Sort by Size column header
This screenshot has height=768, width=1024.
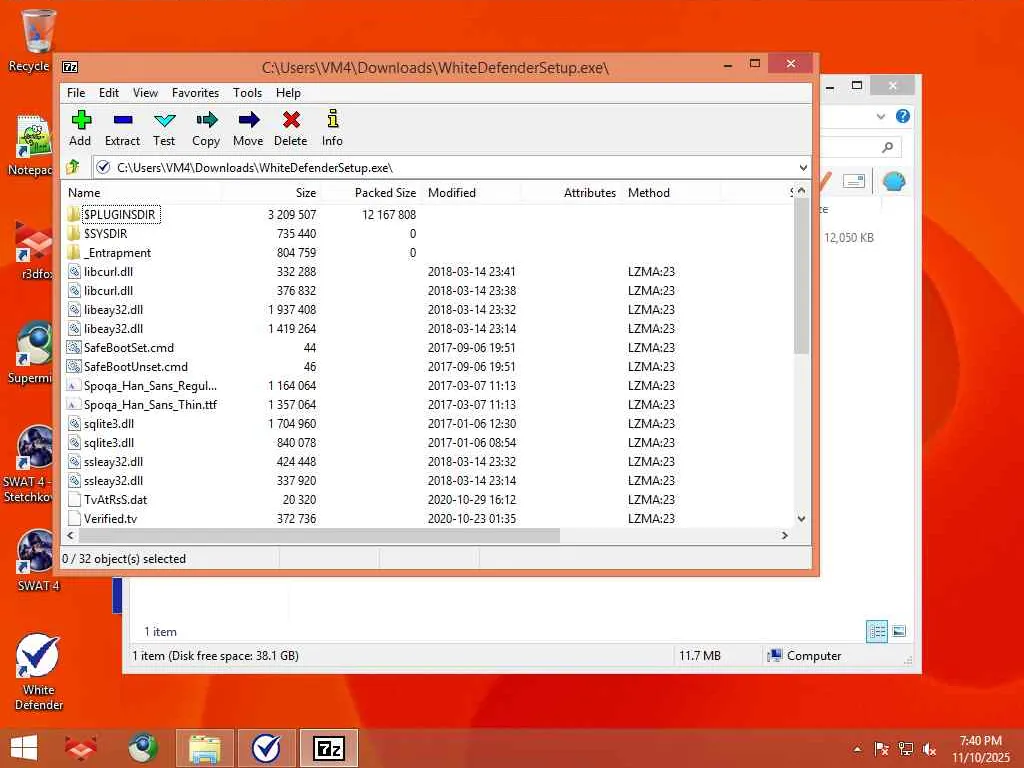[271, 193]
